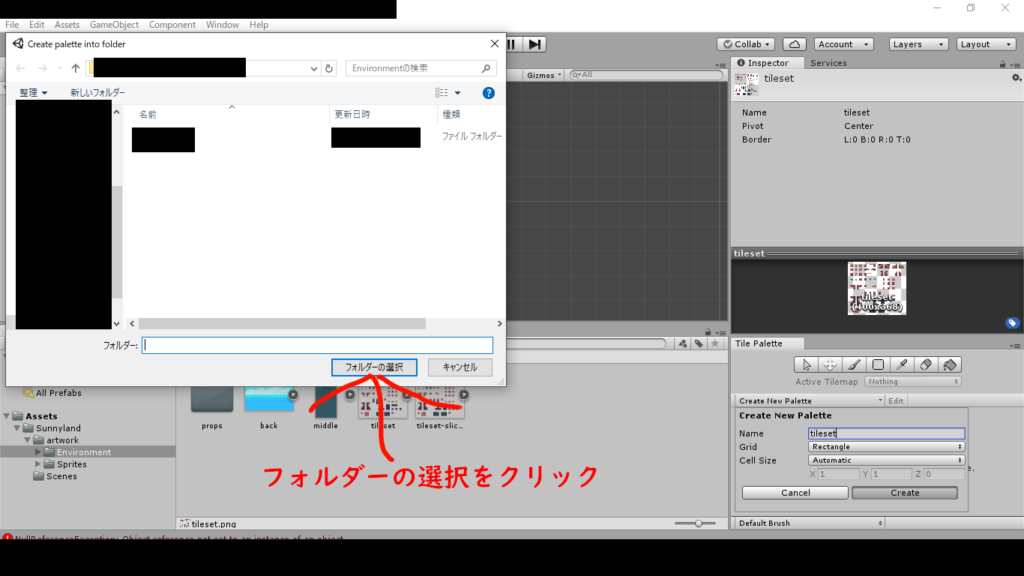
Task: Select the eraser tool in Tile Palette
Action: [926, 365]
